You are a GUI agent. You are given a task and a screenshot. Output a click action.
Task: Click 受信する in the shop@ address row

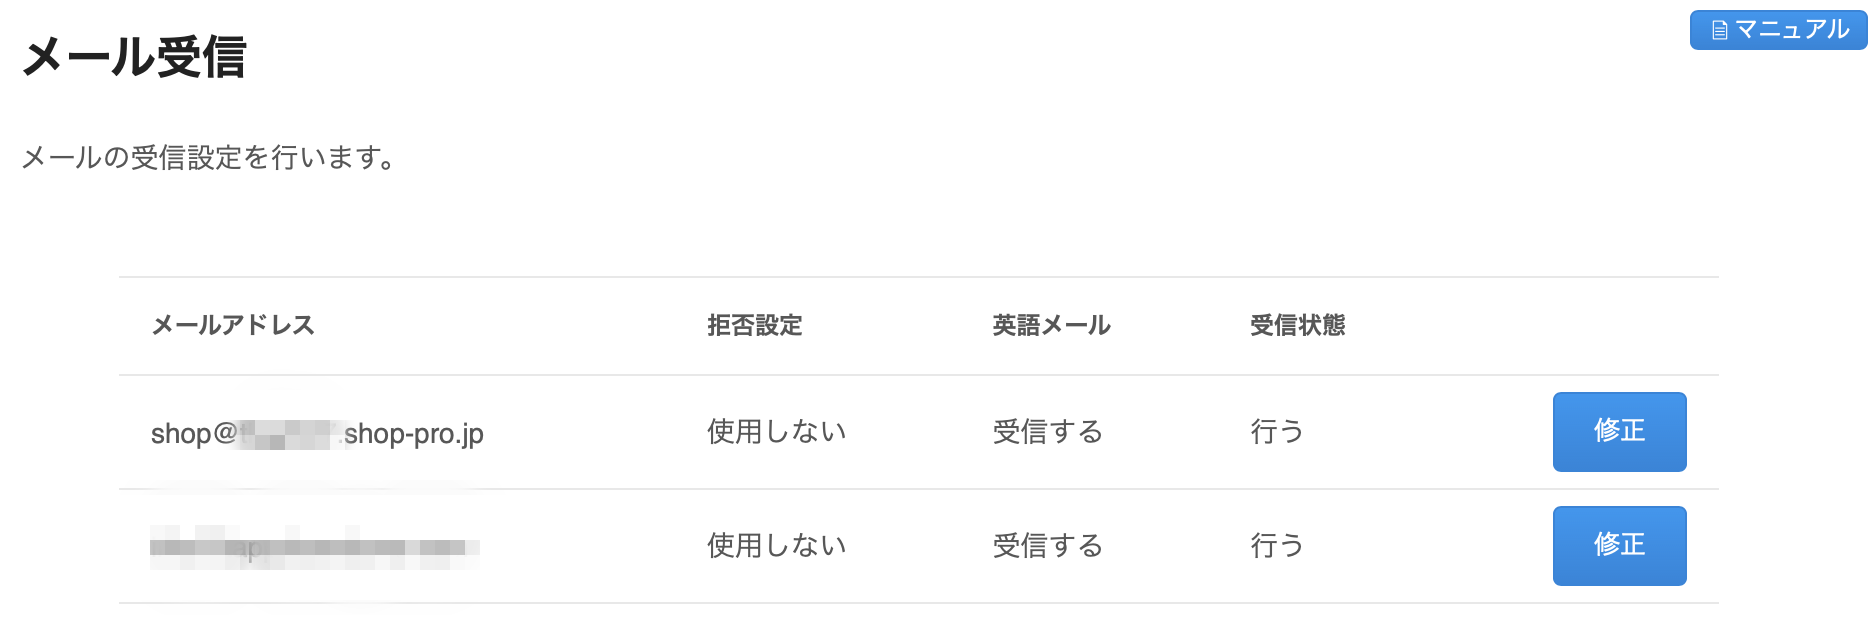coord(1047,432)
